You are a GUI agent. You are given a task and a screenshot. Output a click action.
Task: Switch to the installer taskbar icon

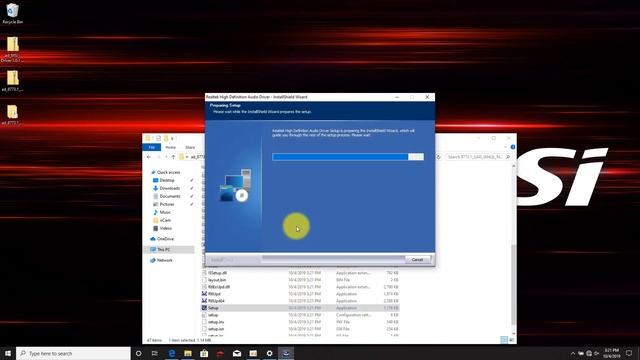pyautogui.click(x=286, y=353)
